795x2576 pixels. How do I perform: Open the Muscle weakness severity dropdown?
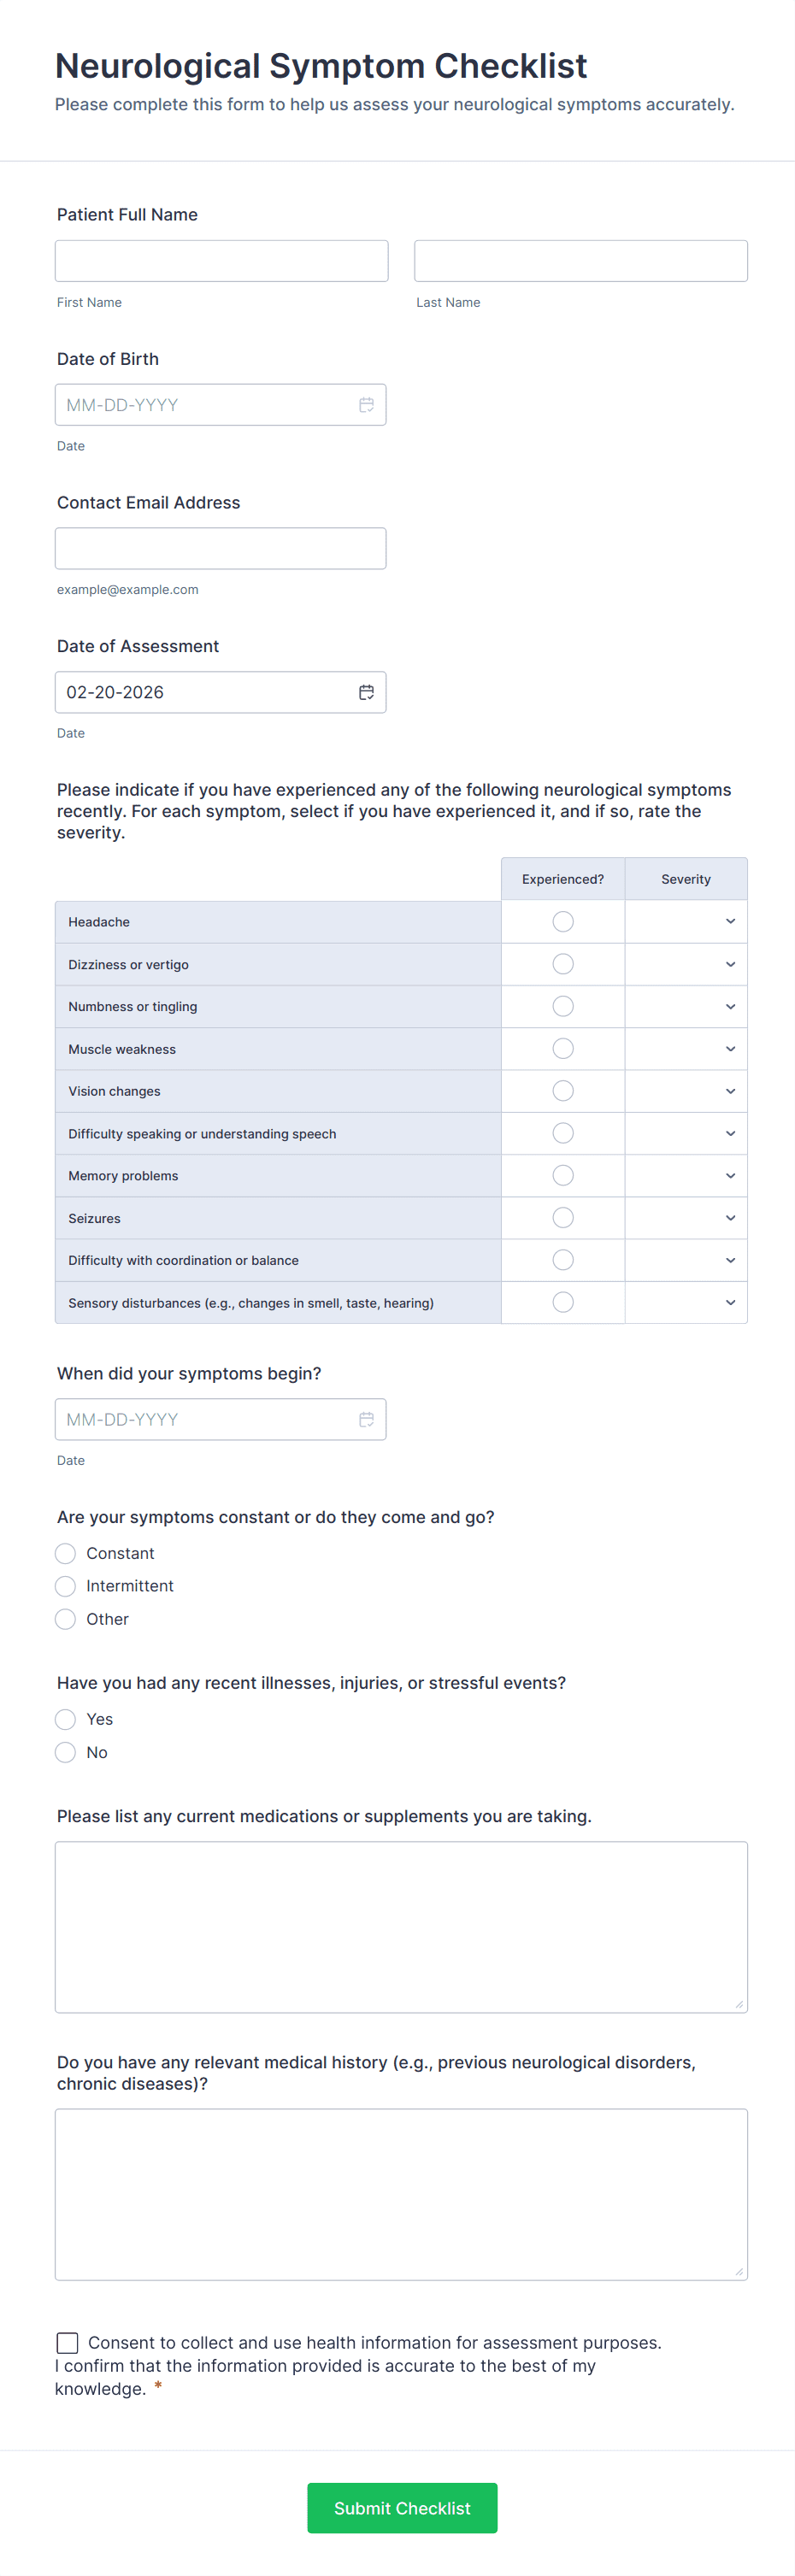686,1049
